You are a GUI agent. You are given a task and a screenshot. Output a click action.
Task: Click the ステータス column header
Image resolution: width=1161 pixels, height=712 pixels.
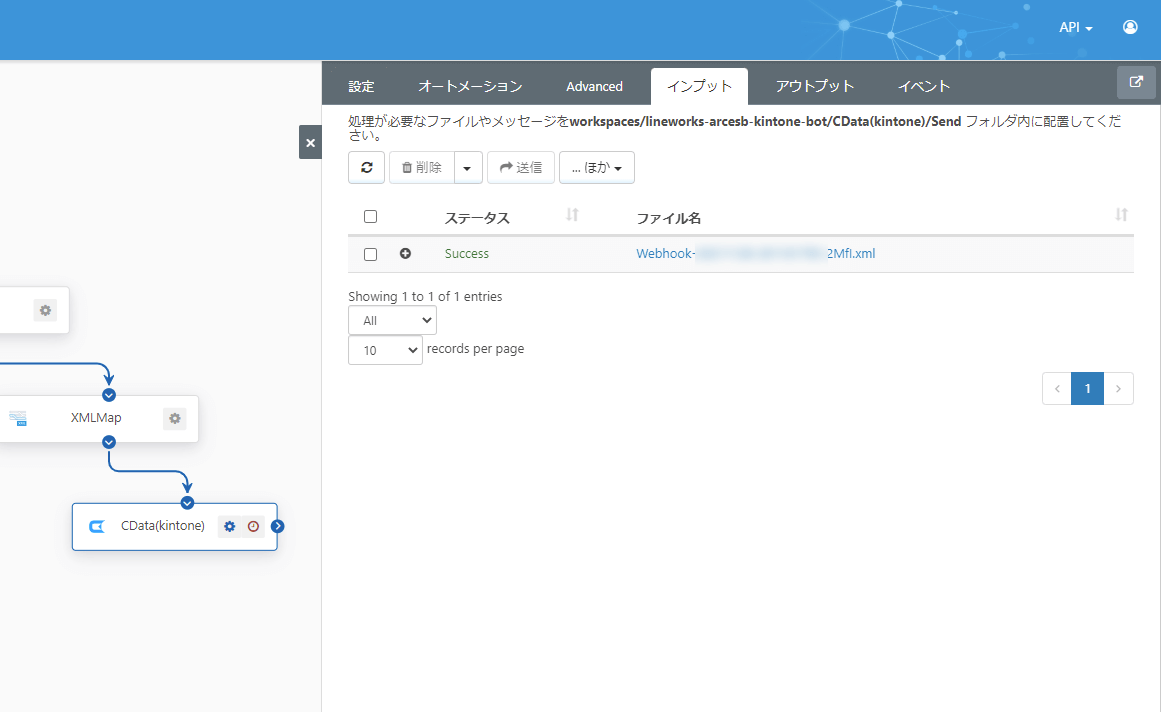tap(477, 218)
